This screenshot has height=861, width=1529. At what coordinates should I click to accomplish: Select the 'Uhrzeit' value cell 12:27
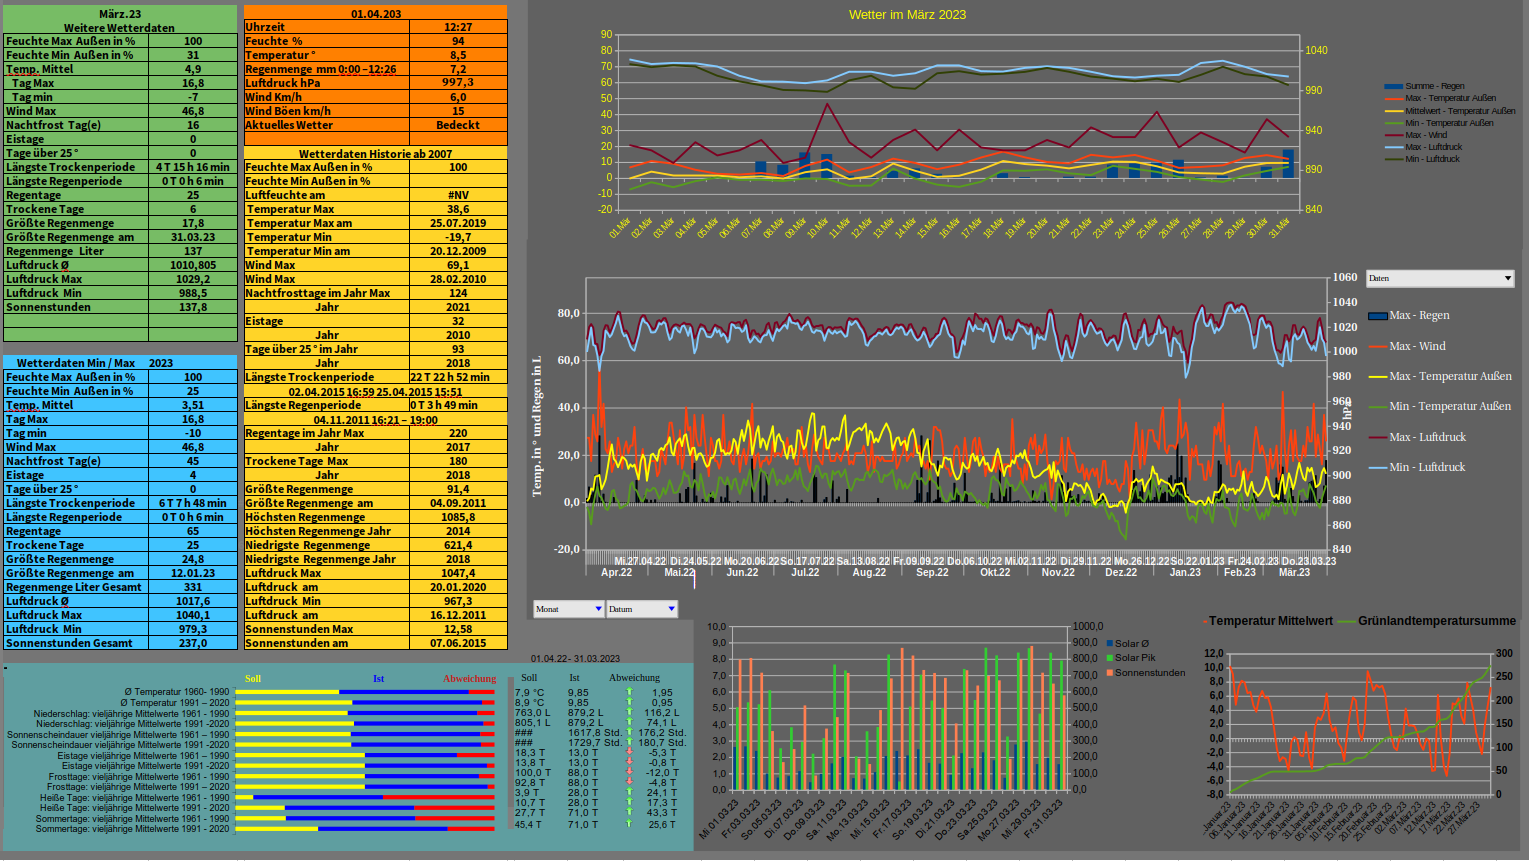click(x=458, y=27)
